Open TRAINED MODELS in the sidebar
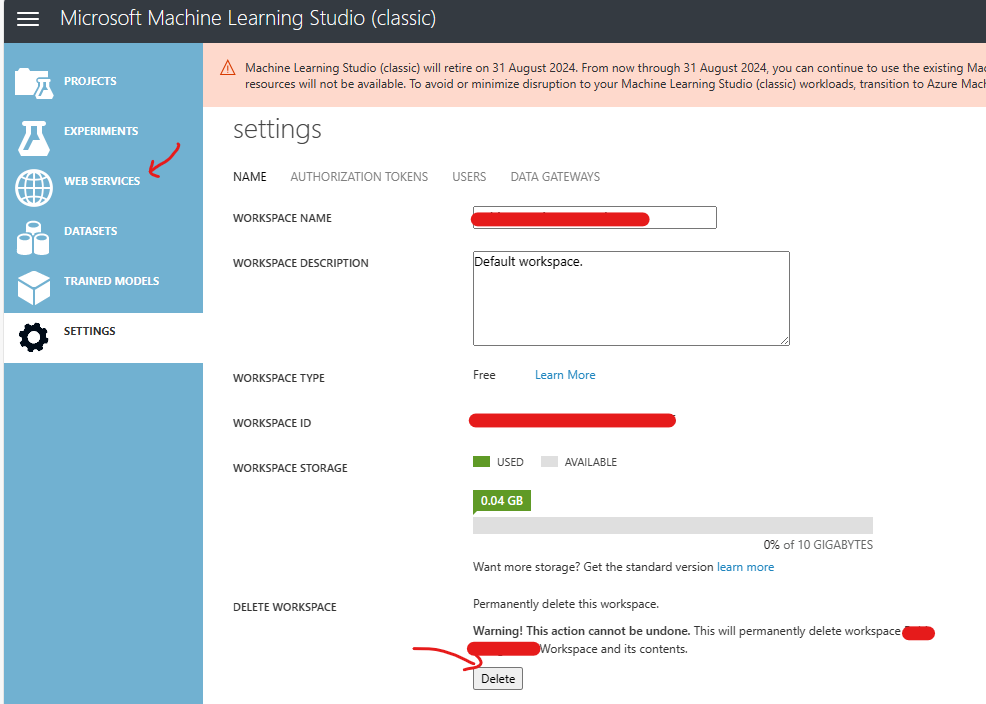986x704 pixels. (x=111, y=281)
